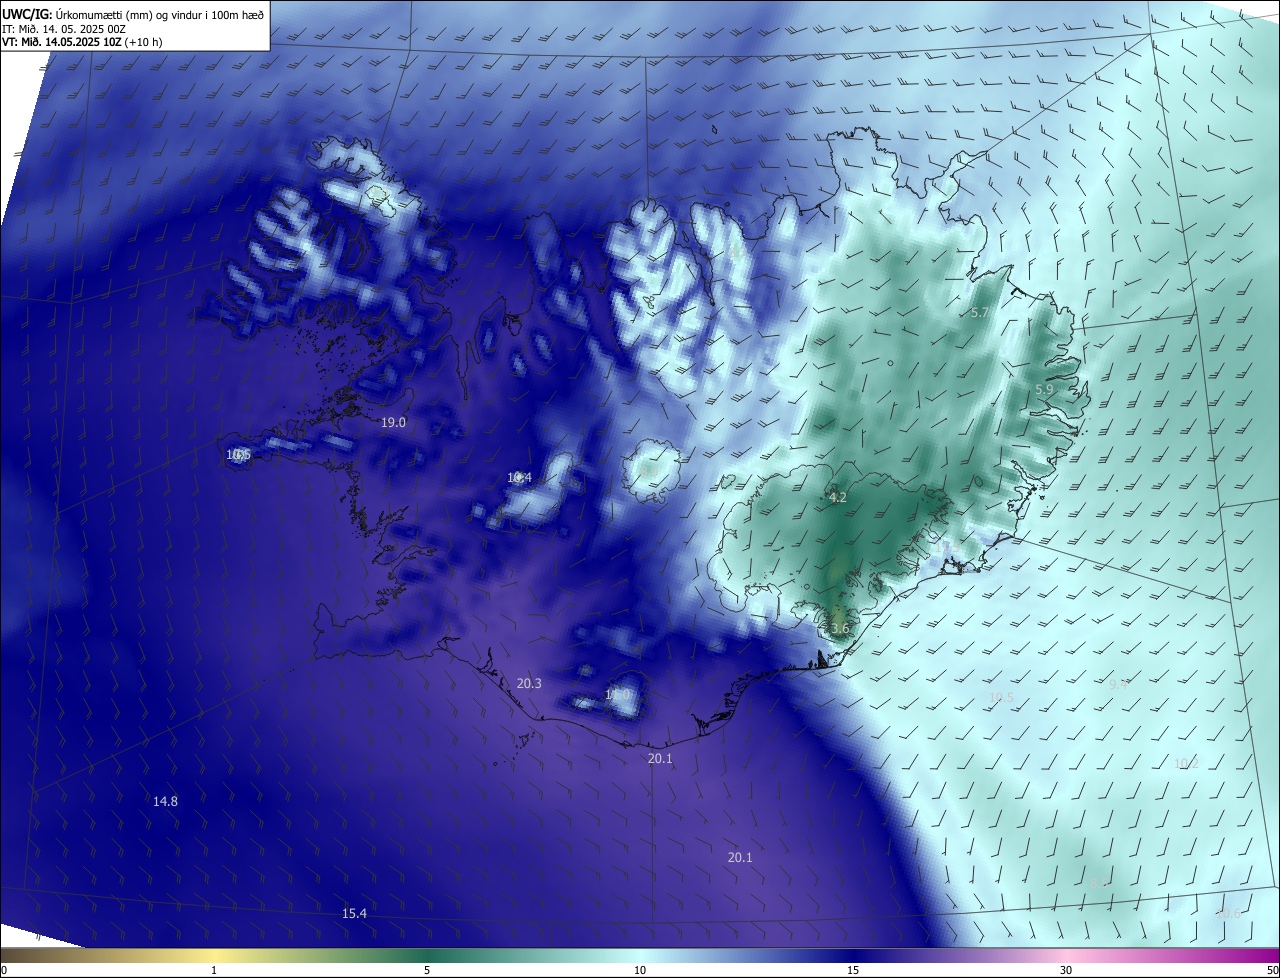Screen dimensions: 1280x978
Task: Click the colorbar tick label "5"
Action: click(427, 970)
